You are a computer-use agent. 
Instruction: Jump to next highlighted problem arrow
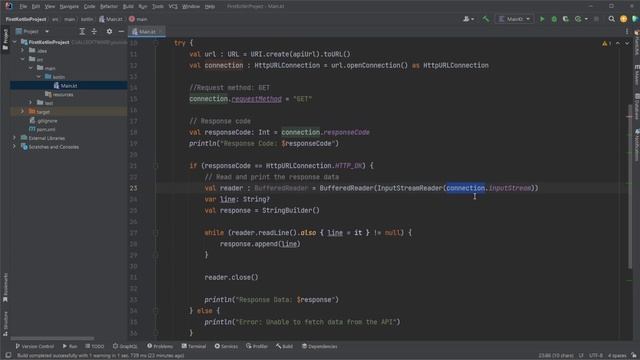(x=627, y=43)
